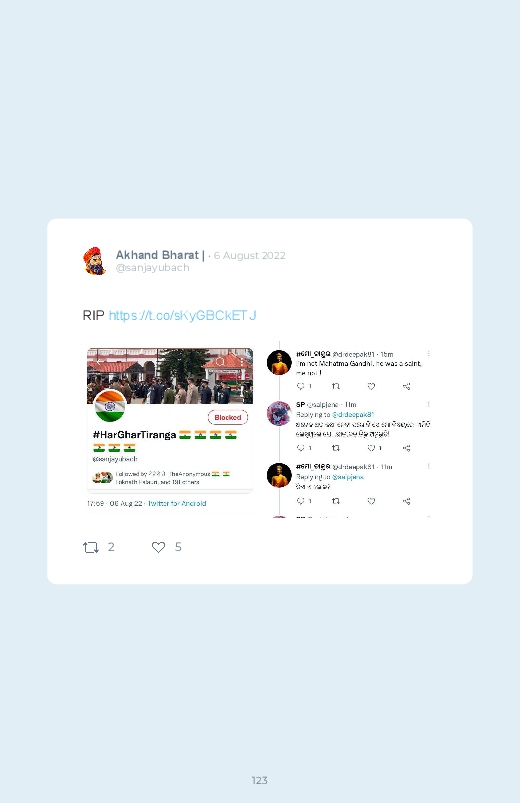Screen dimensions: 520x803
Task: Click the back arrow on profile banner
Action: coord(99,362)
